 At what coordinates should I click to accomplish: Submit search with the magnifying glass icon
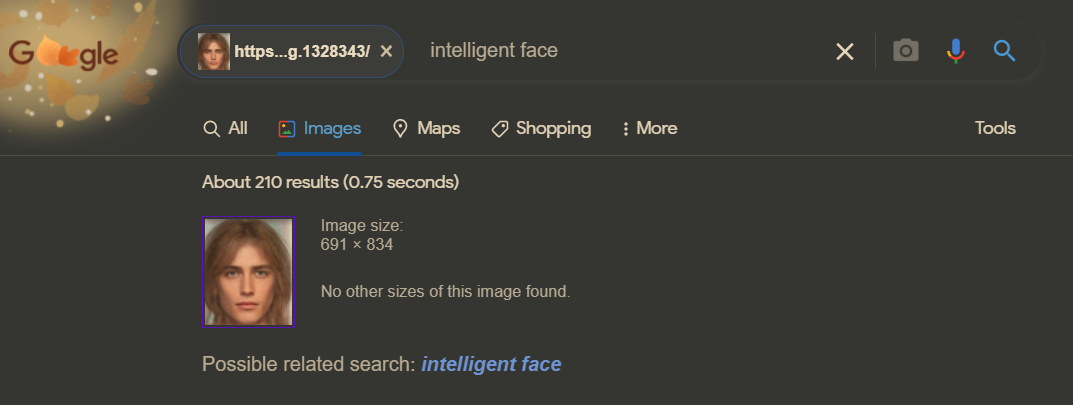[x=1004, y=51]
